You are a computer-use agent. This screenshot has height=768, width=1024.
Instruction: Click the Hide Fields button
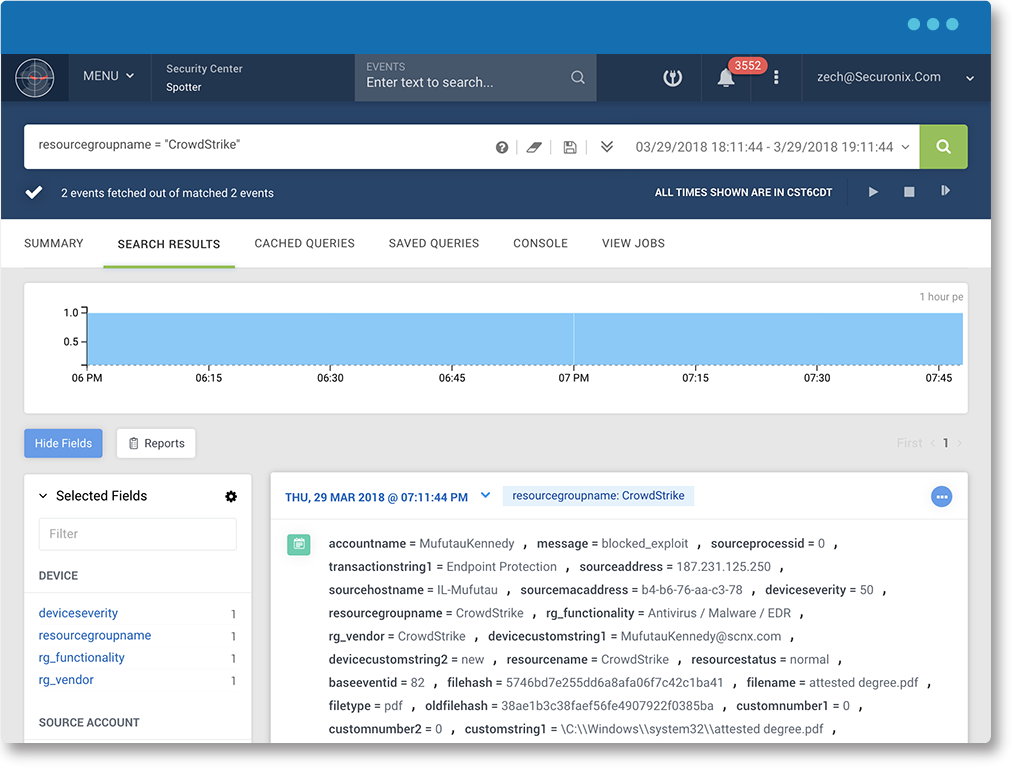63,443
